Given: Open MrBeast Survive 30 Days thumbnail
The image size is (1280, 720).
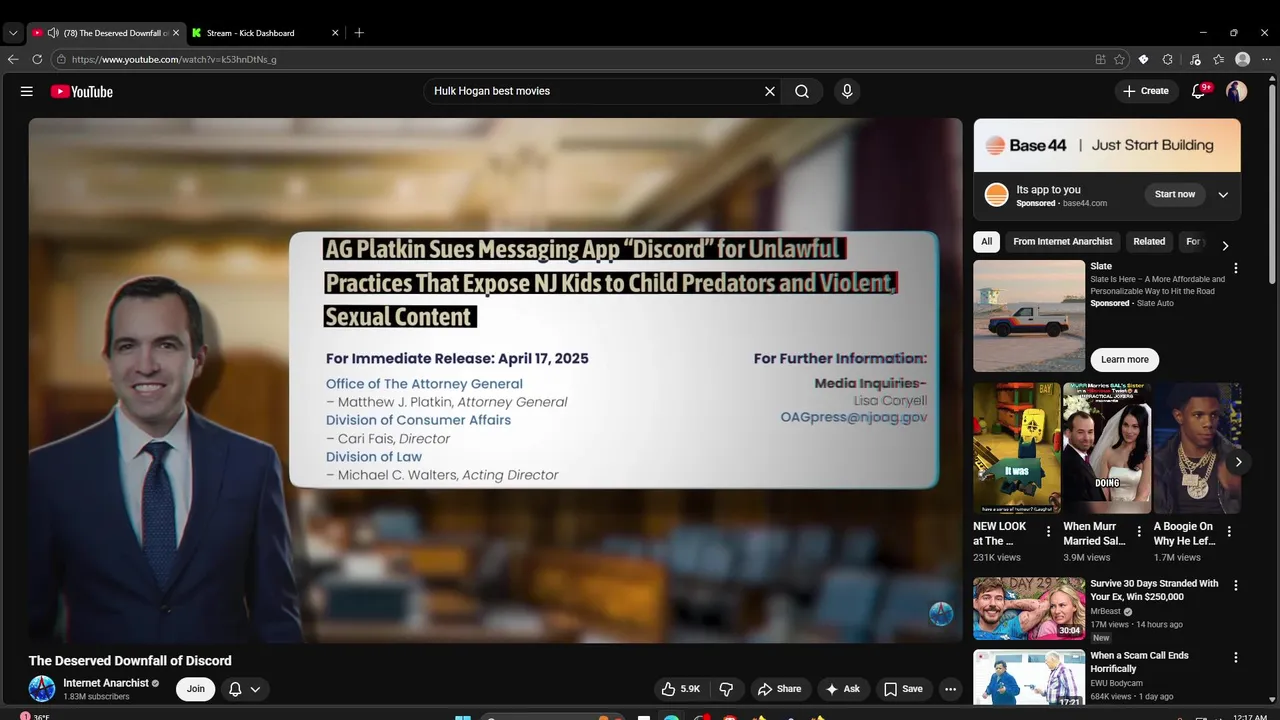Looking at the screenshot, I should tap(1029, 608).
